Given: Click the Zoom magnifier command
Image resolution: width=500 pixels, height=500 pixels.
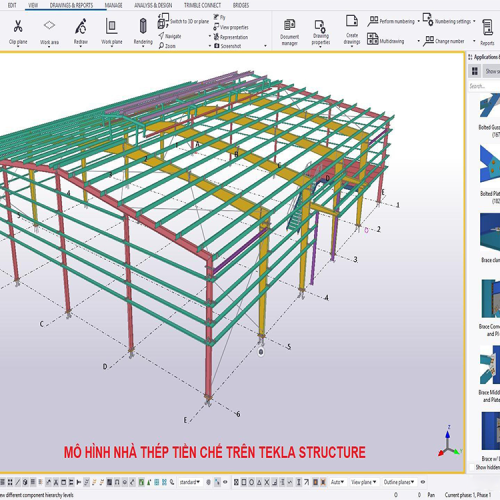Looking at the screenshot, I should click(167, 46).
